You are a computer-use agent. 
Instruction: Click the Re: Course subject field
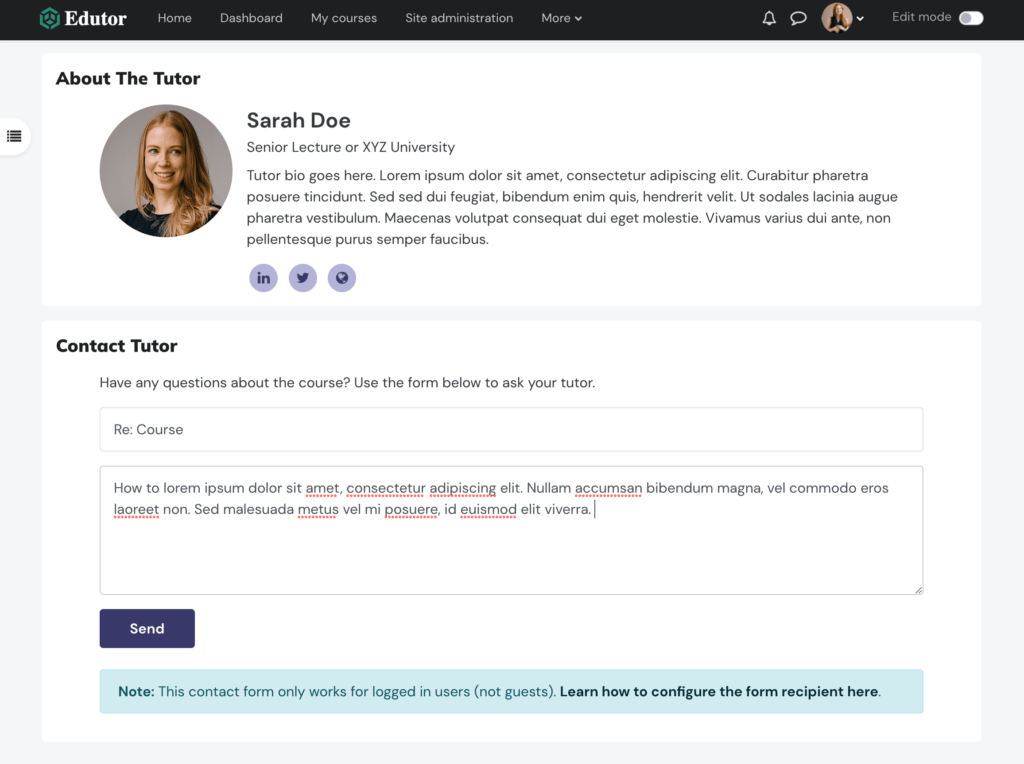pyautogui.click(x=511, y=429)
